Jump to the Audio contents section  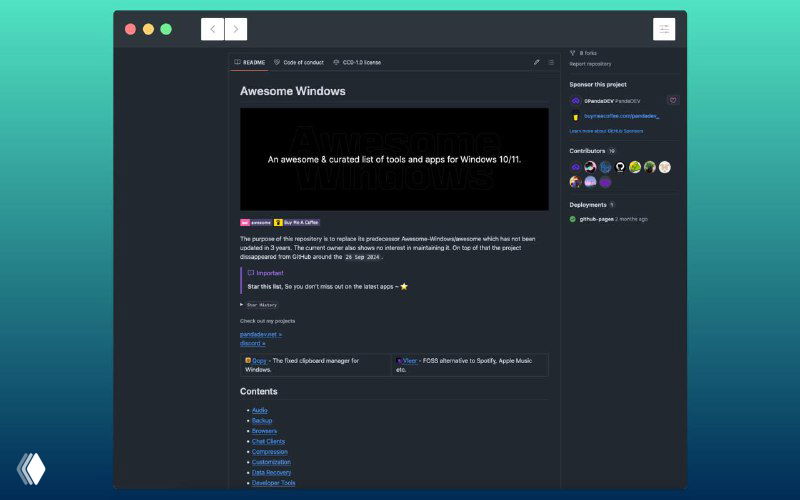260,410
